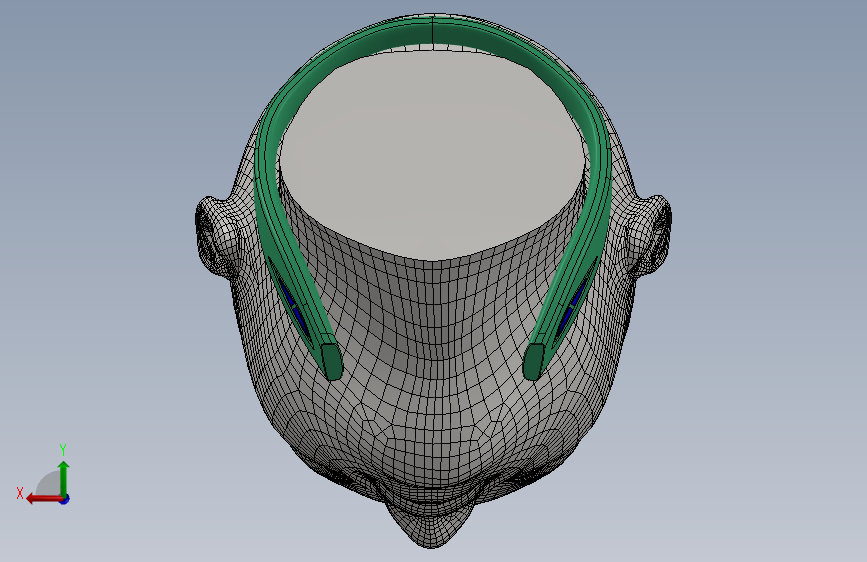Select the ear on the right side of the head

click(x=652, y=235)
